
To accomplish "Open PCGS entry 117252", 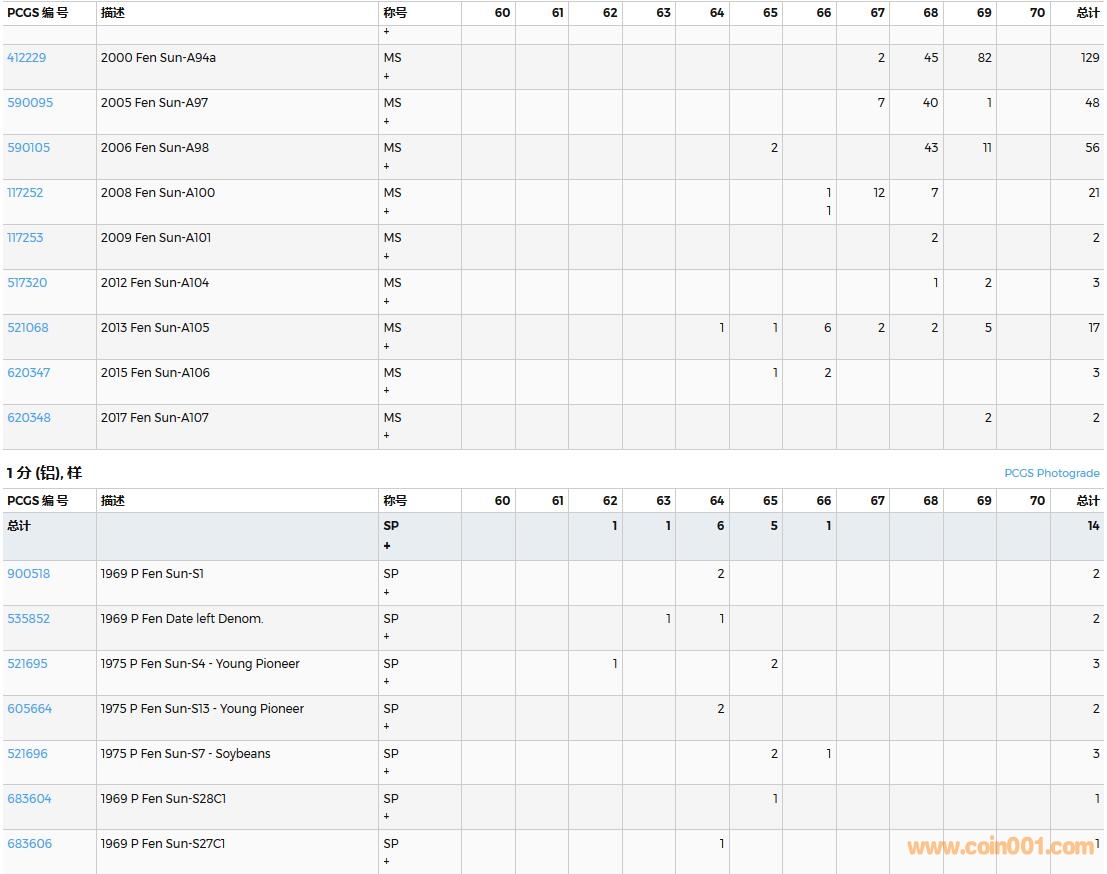I will coord(26,193).
